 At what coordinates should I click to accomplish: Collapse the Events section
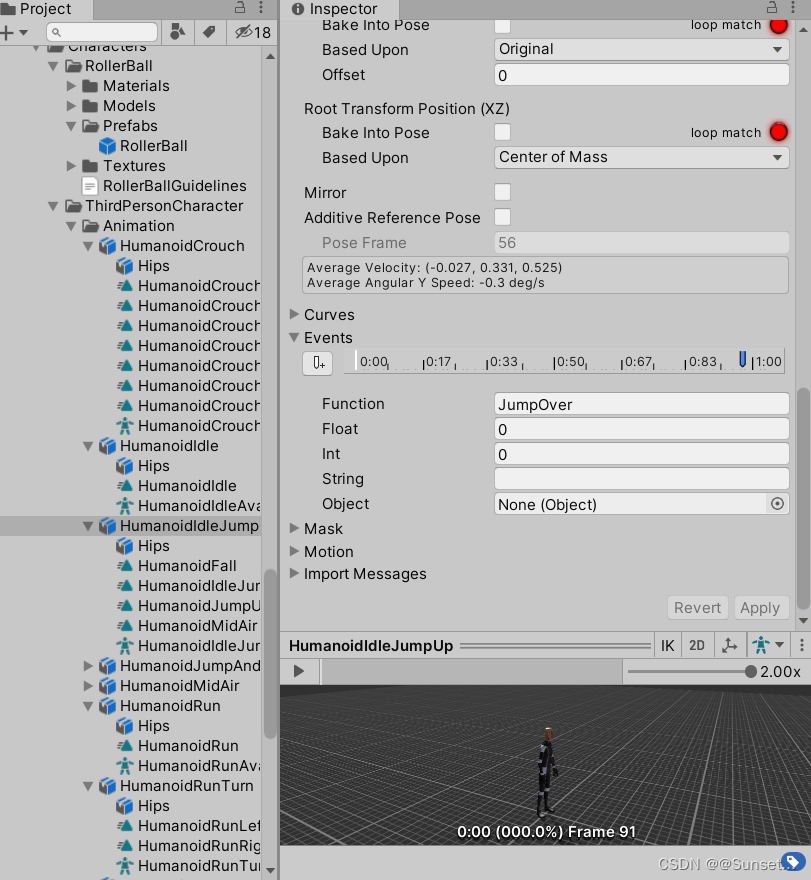click(294, 337)
